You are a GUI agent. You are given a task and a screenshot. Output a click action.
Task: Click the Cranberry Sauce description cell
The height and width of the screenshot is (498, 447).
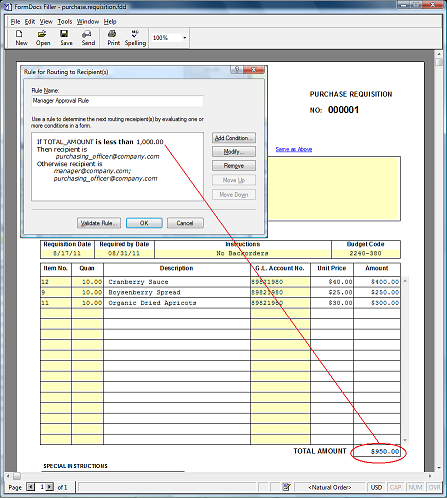coord(177,282)
